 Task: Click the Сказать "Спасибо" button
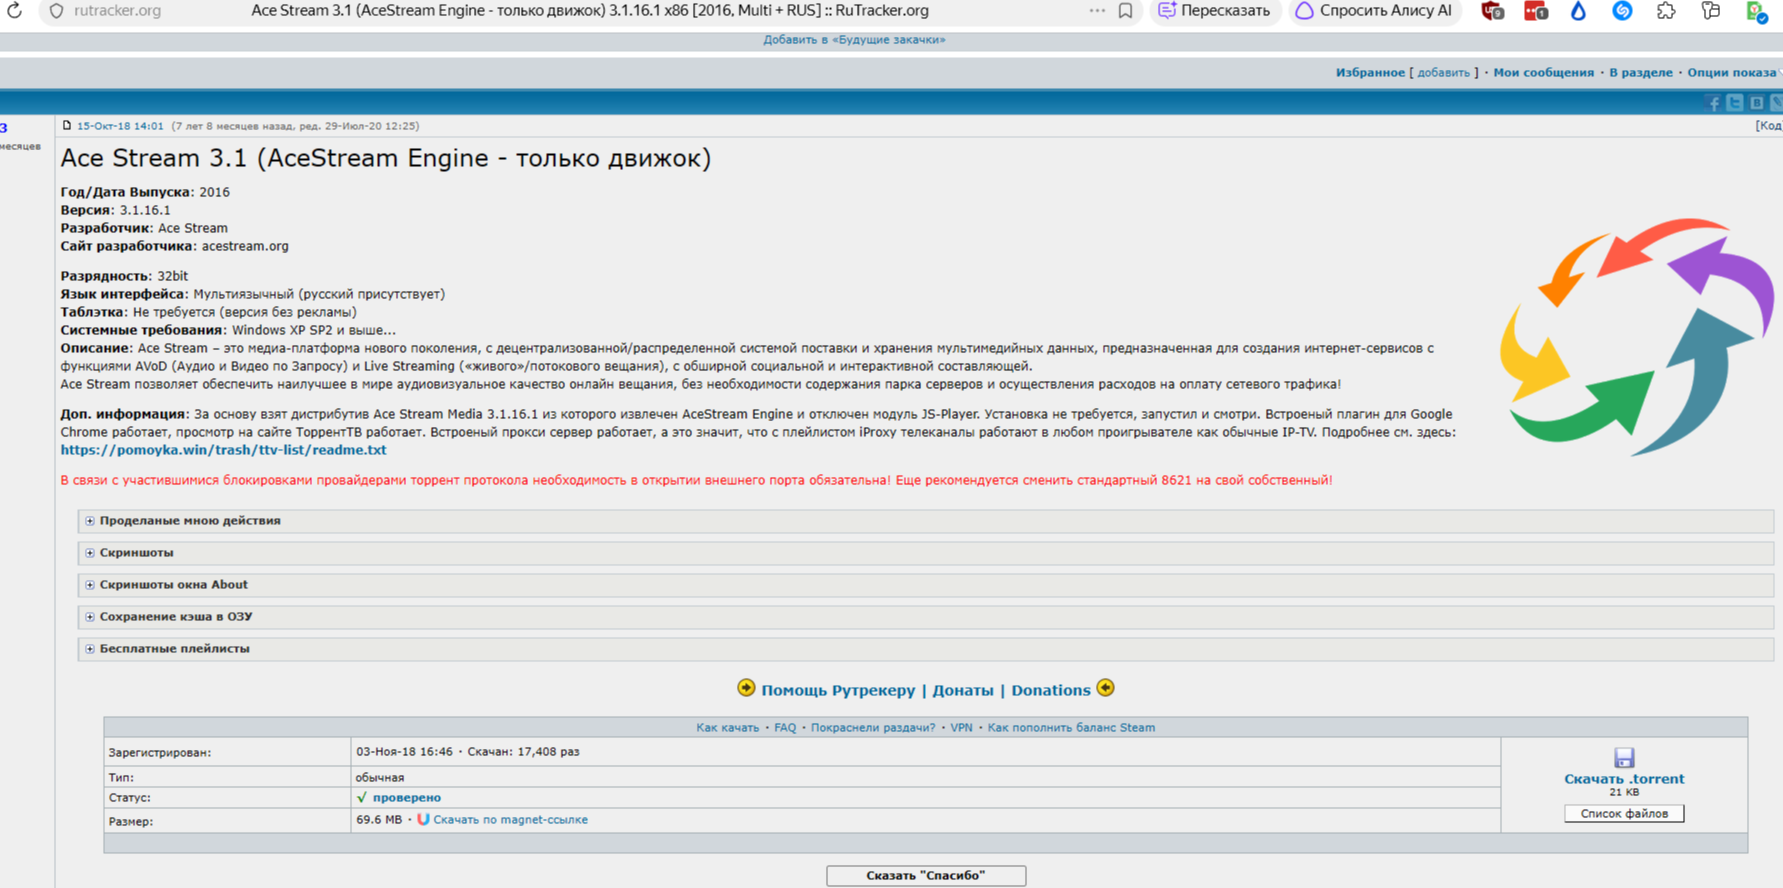(x=926, y=876)
